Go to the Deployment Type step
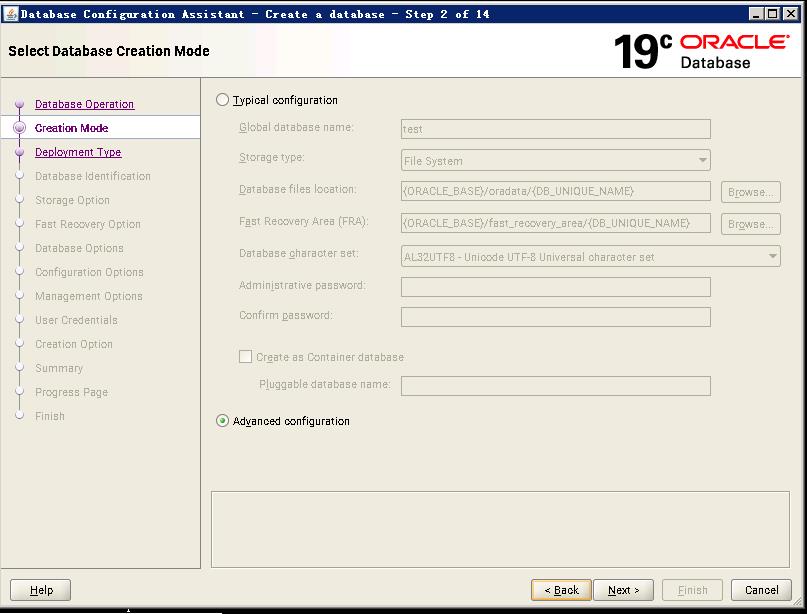The height and width of the screenshot is (614, 807). [78, 152]
